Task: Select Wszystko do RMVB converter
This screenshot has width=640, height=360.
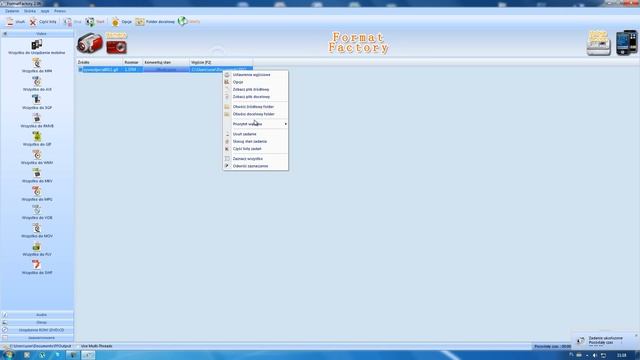Action: [x=37, y=120]
